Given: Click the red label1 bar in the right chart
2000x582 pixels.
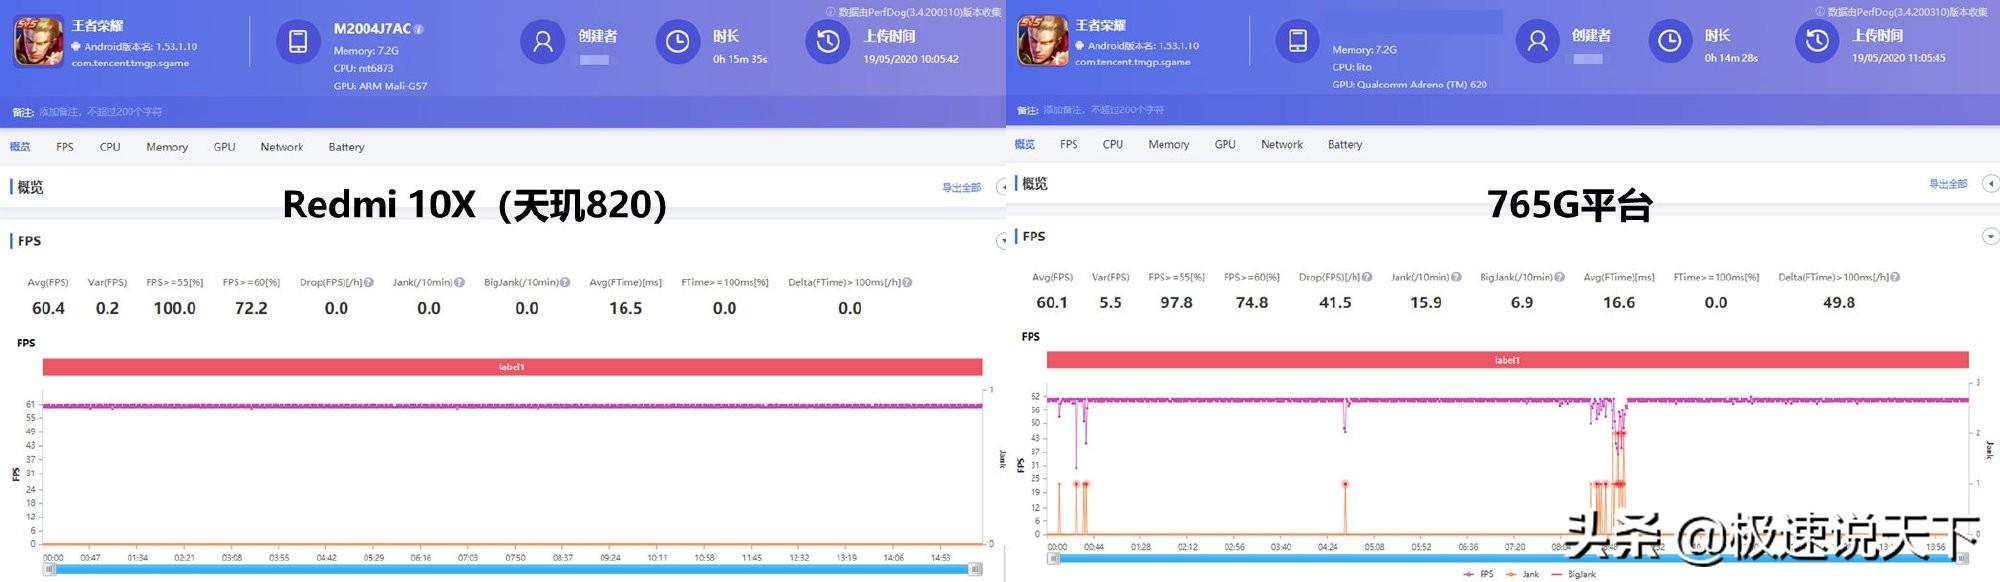Looking at the screenshot, I should point(1507,360).
